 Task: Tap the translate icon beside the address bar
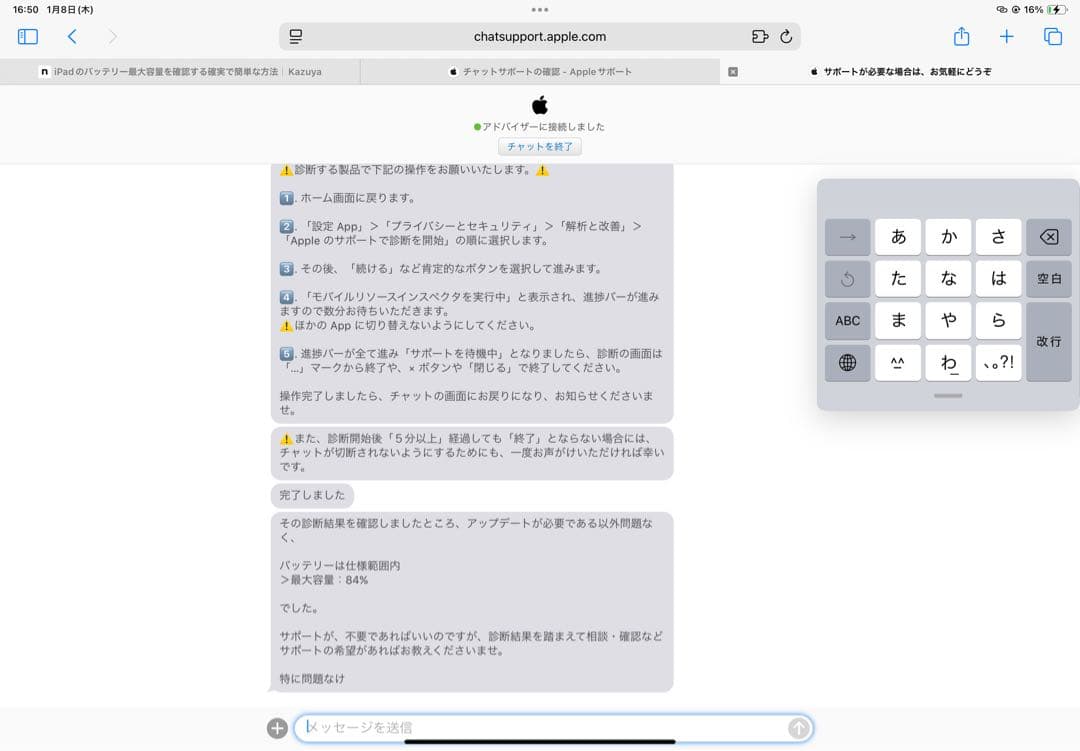[x=757, y=36]
